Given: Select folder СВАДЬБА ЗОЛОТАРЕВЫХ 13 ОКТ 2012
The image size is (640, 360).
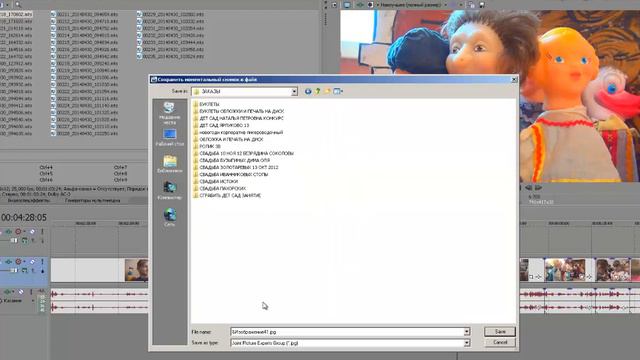Looking at the screenshot, I should 236,167.
